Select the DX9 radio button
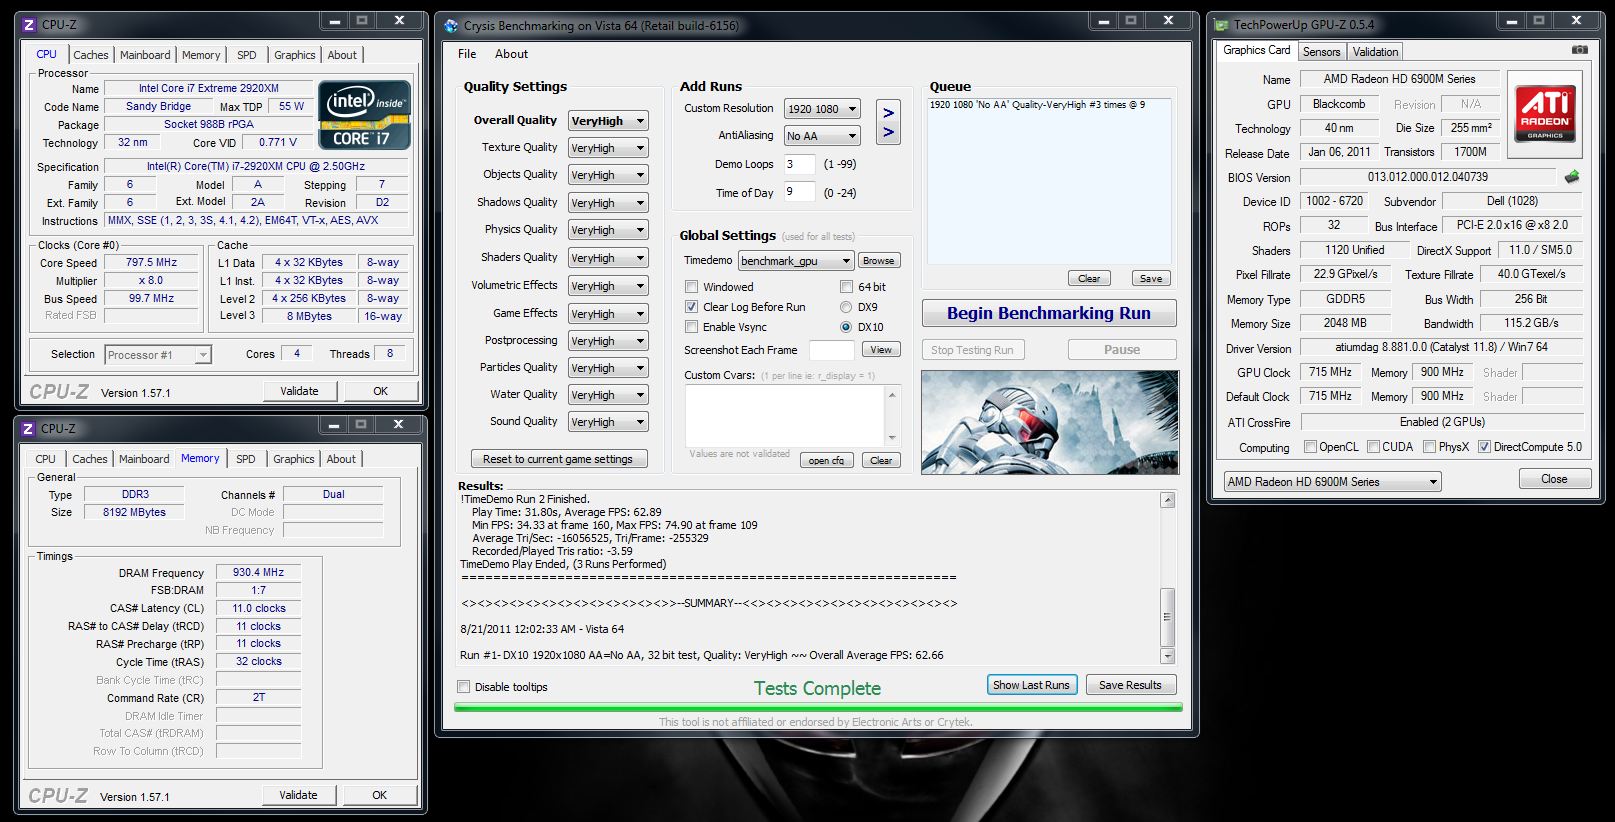 pos(846,307)
